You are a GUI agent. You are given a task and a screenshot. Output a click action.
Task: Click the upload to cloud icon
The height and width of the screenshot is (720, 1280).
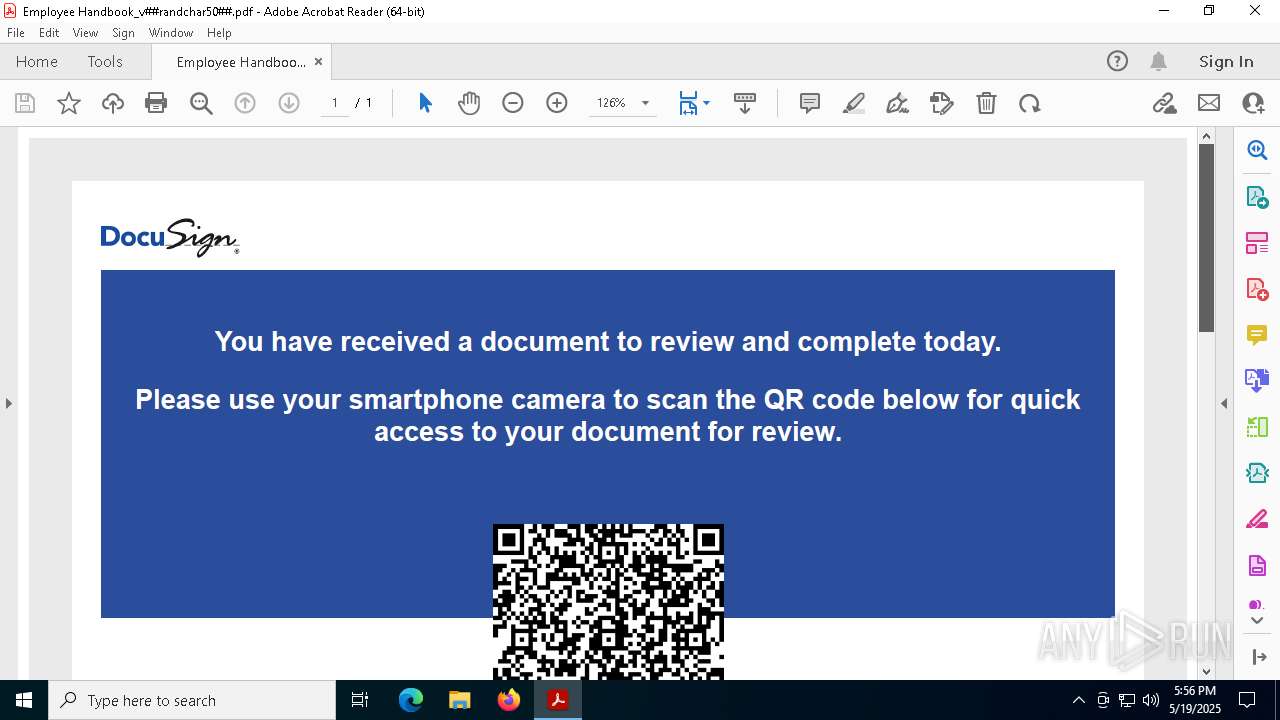point(113,103)
